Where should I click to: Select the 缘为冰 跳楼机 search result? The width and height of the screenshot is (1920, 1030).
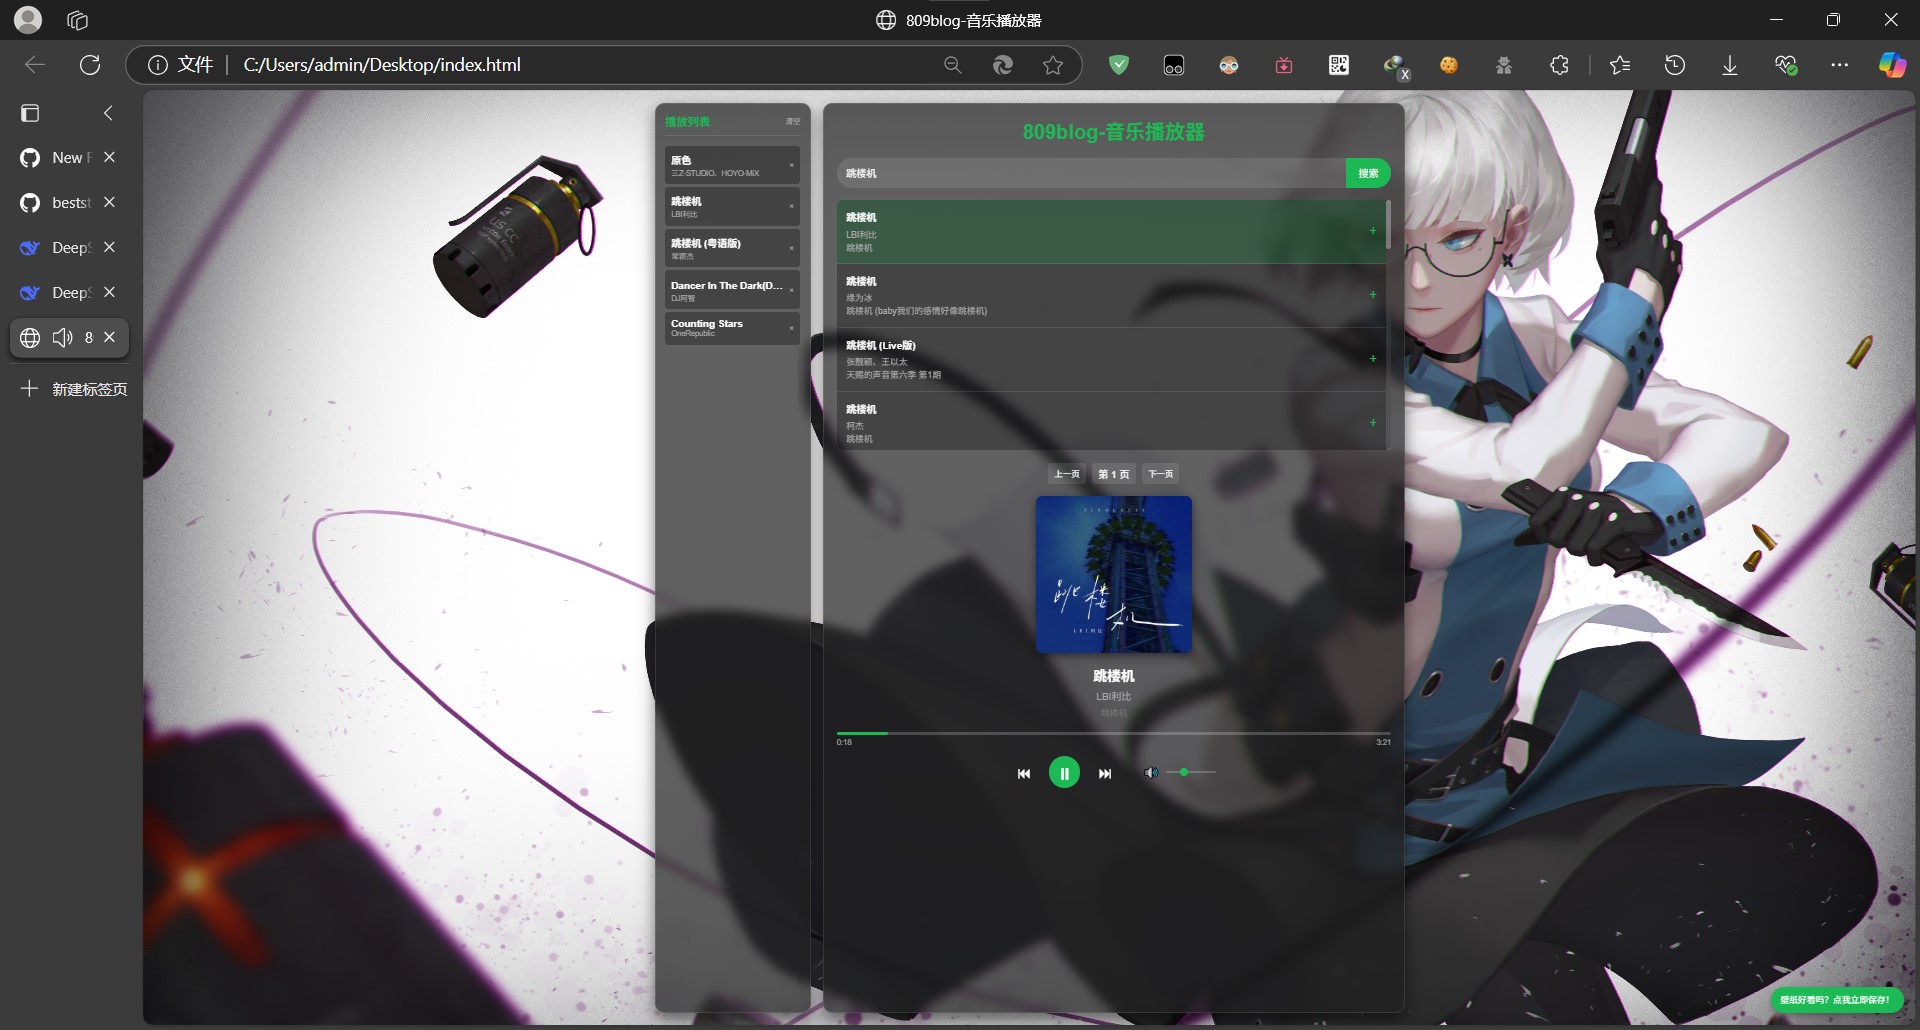pyautogui.click(x=1111, y=295)
